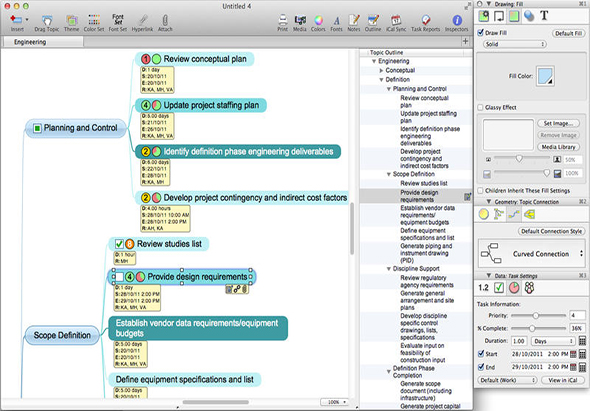Viewport: 590px width, 411px height.
Task: Collapse Discipline Support in Topic Outline
Action: pyautogui.click(x=389, y=269)
